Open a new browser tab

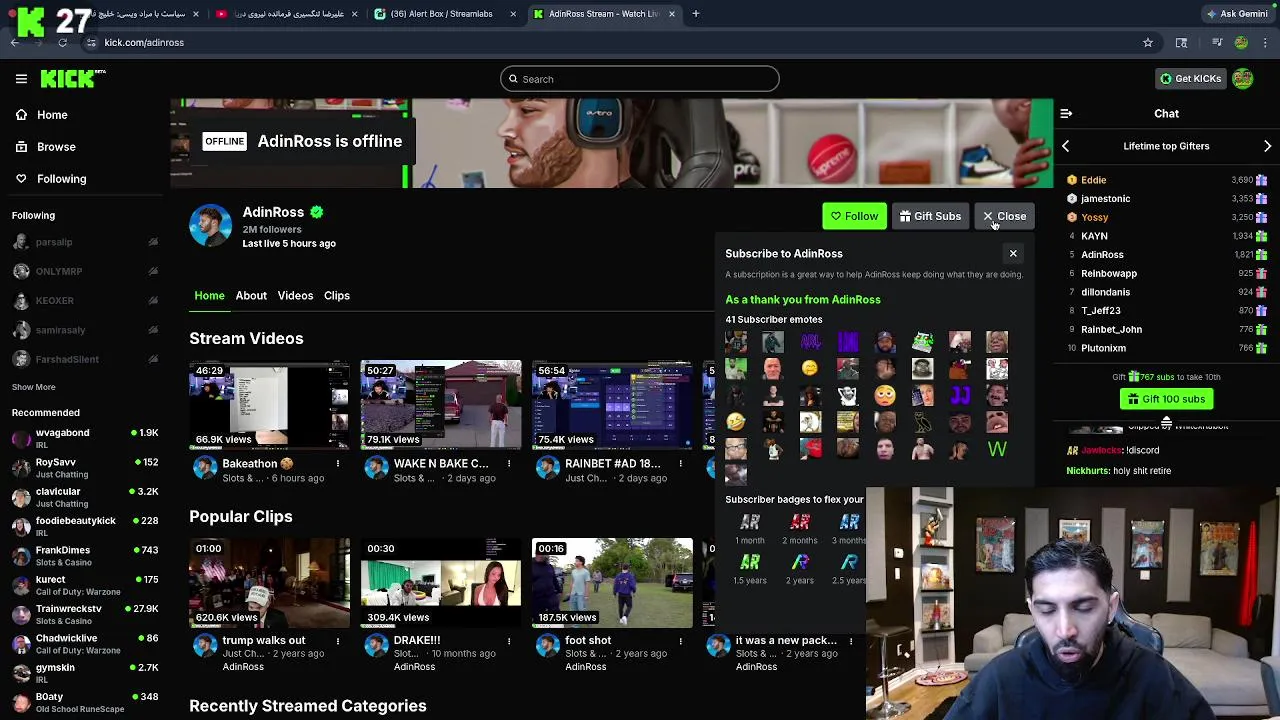[x=696, y=14]
